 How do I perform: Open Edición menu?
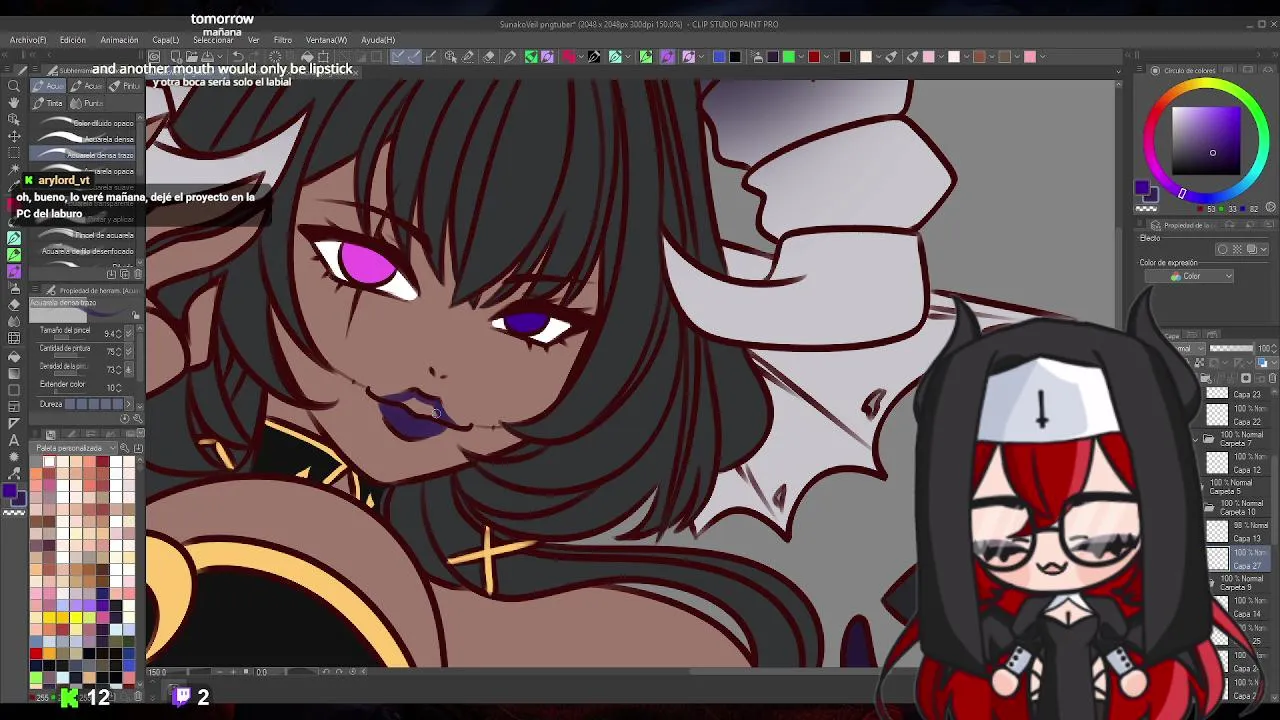73,40
